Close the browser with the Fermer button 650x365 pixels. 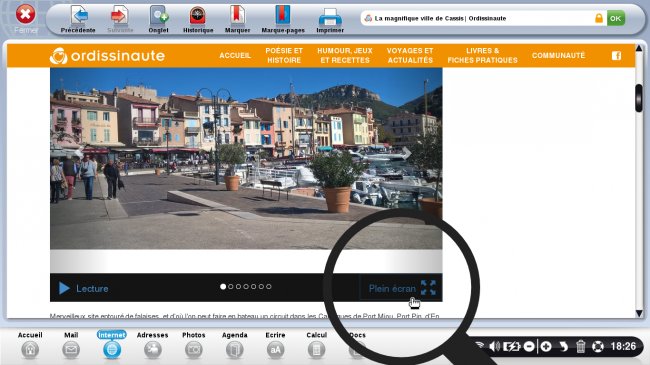(x=26, y=18)
